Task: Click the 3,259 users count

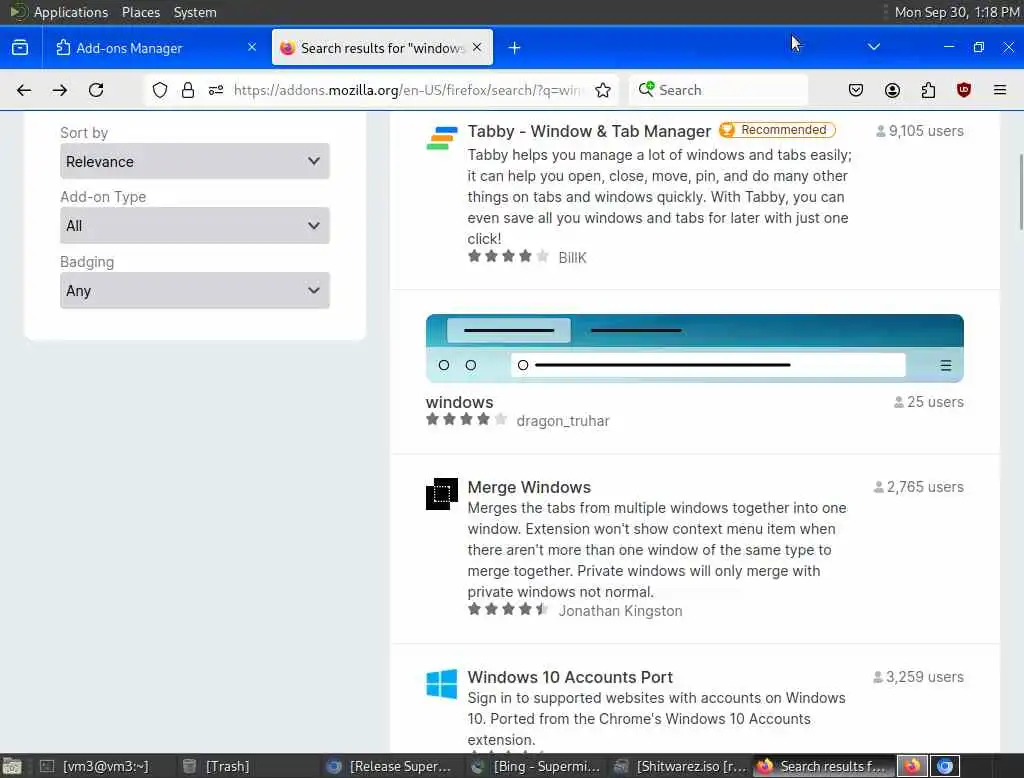Action: (918, 677)
